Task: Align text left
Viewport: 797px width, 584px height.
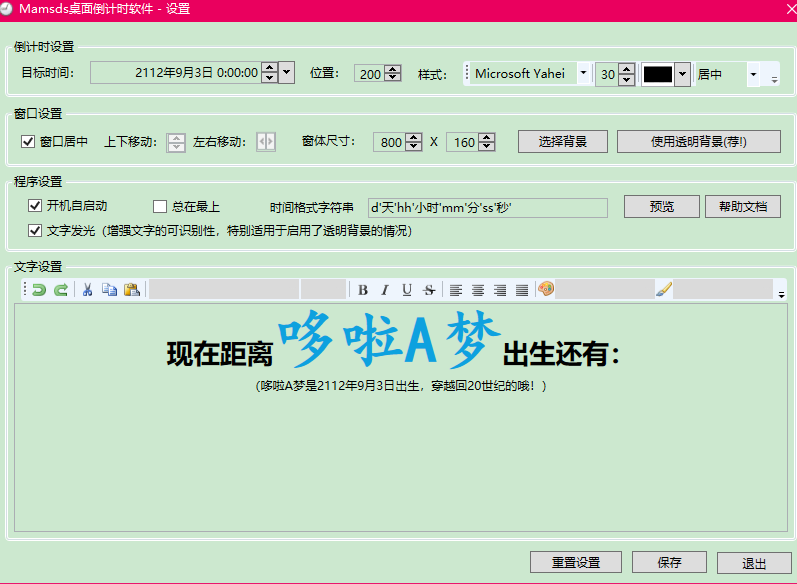Action: [x=456, y=290]
